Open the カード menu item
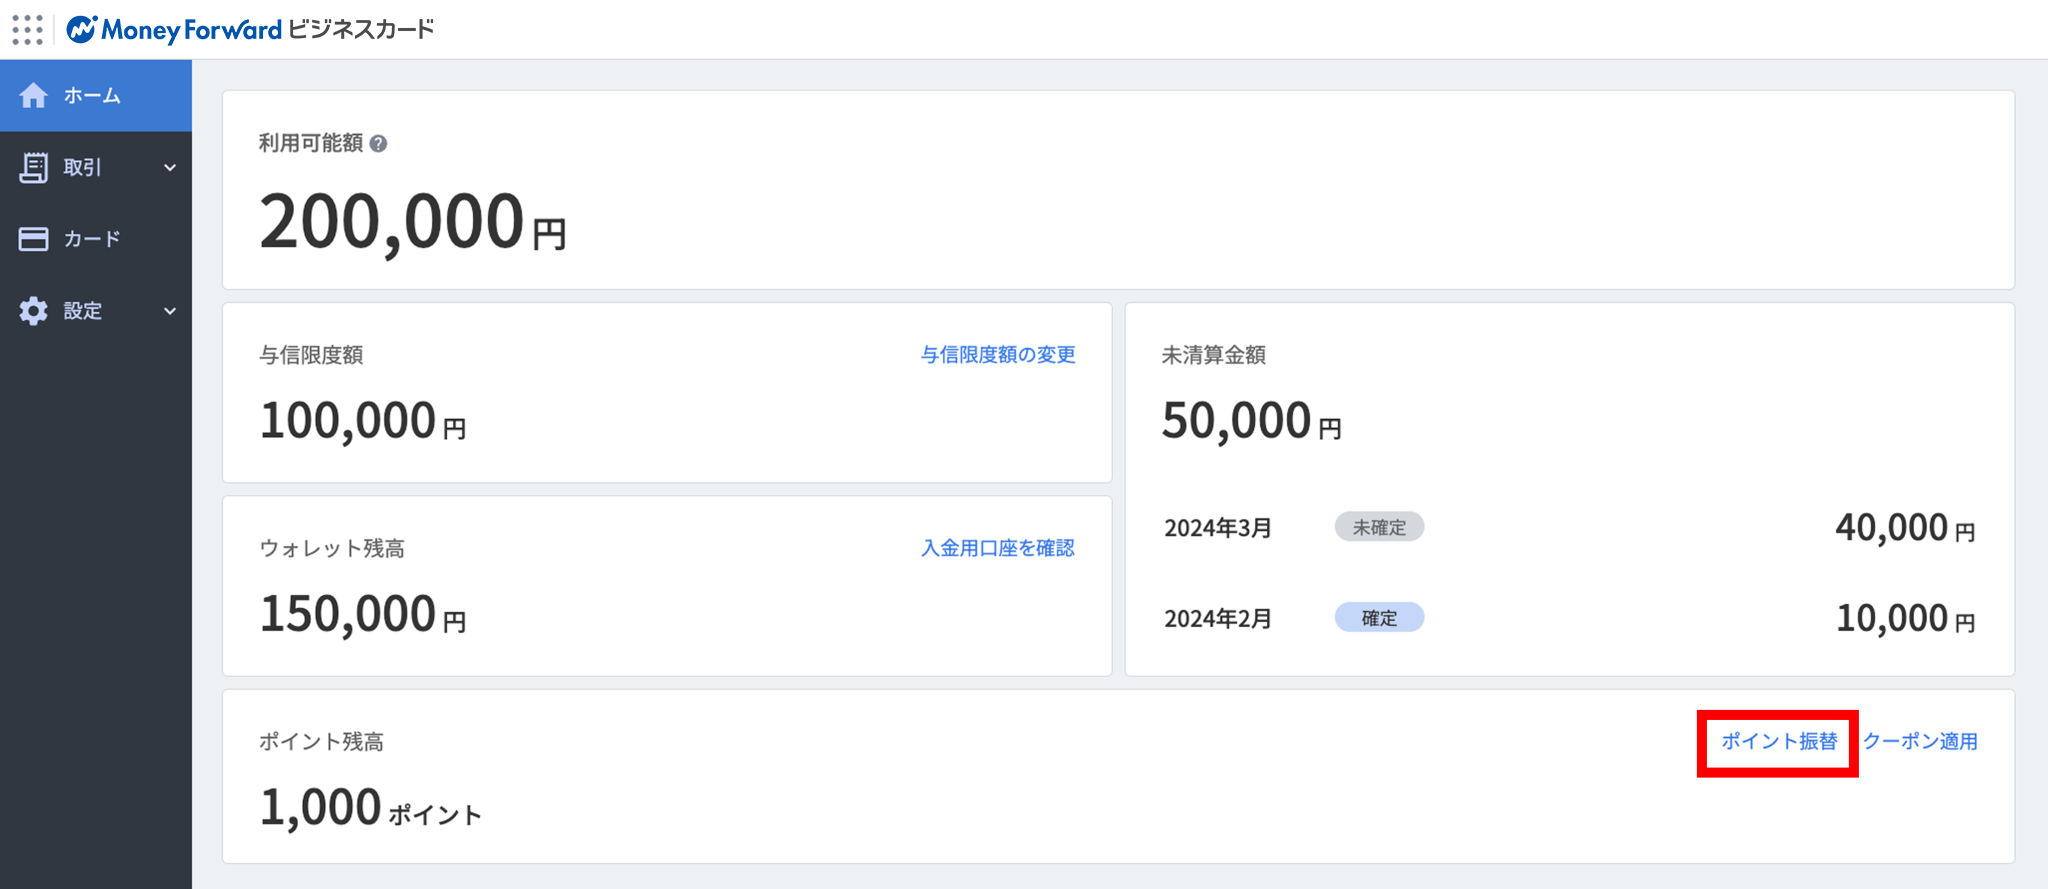2048x889 pixels. coord(92,239)
